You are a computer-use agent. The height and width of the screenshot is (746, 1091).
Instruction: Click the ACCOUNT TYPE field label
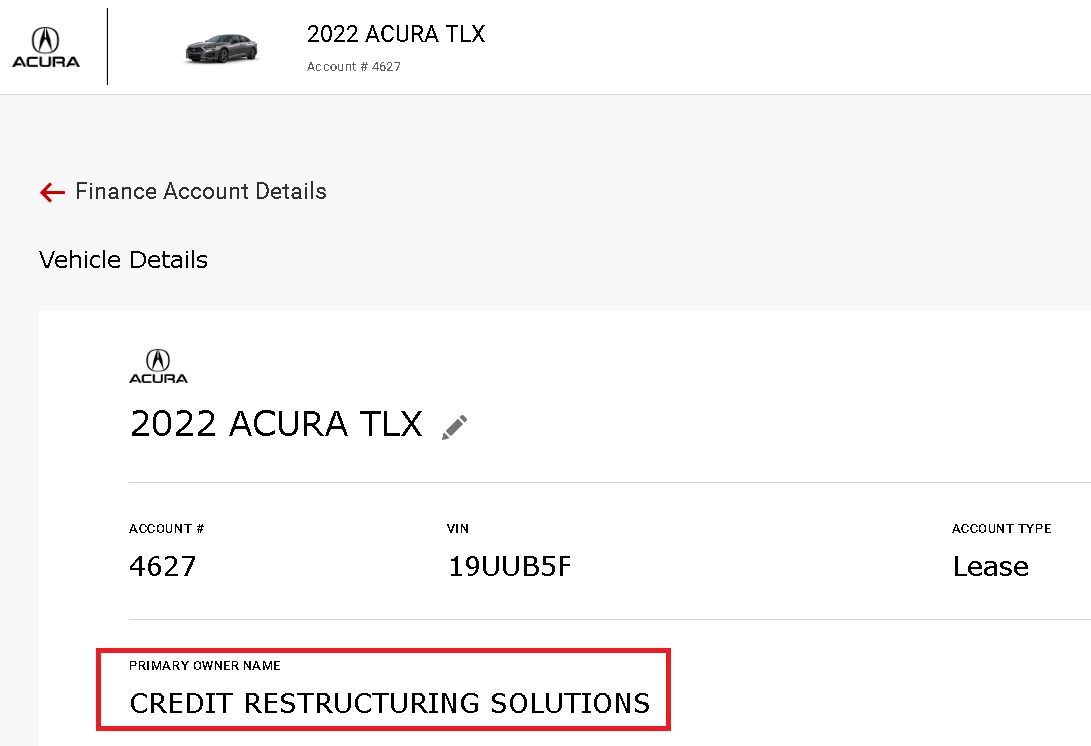click(x=1001, y=529)
